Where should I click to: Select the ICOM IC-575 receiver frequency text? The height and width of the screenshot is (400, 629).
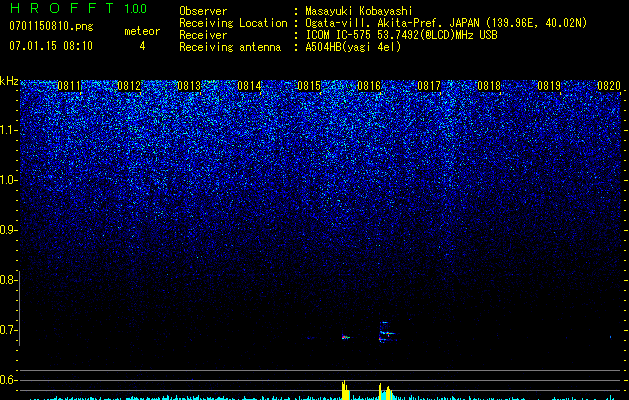pos(401,35)
